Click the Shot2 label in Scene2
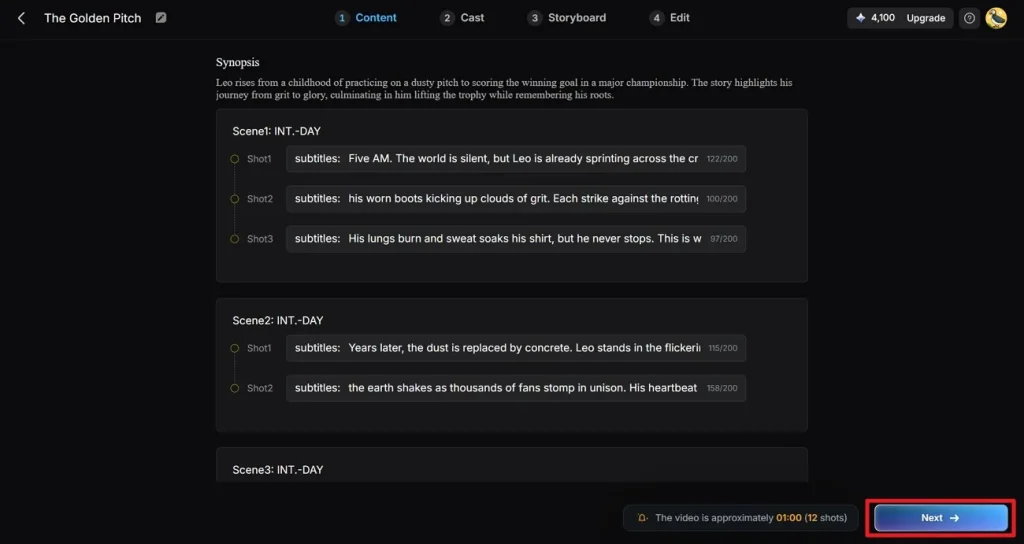 coord(260,388)
